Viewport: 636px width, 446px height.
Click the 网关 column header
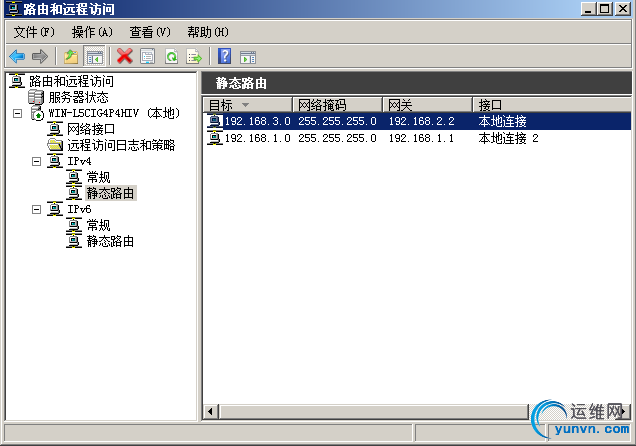[x=428, y=105]
